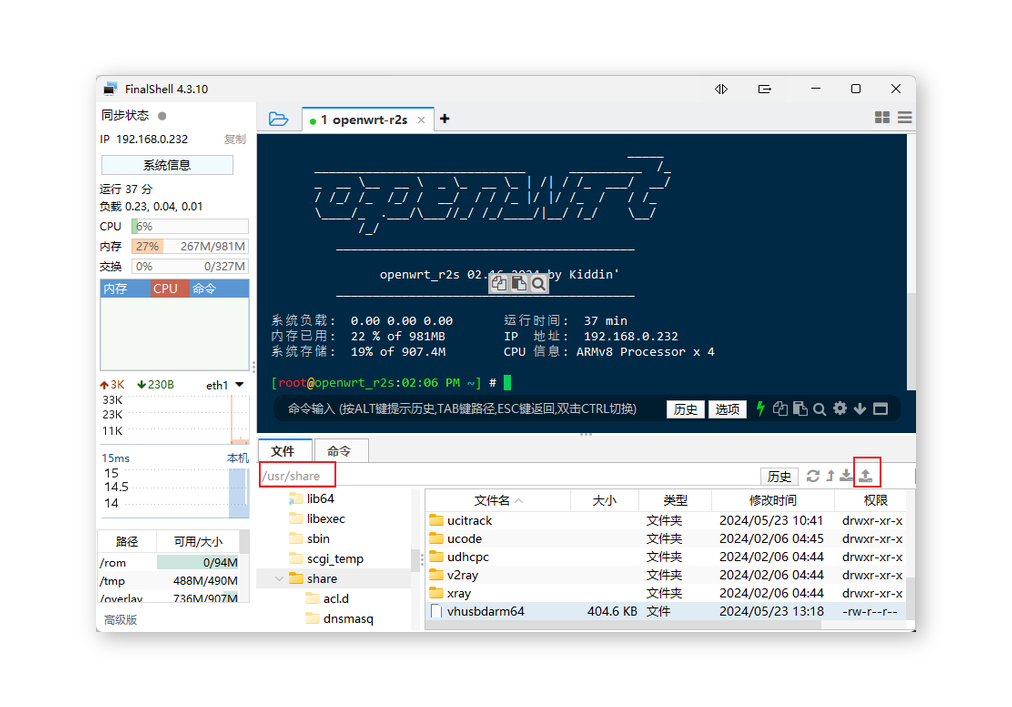Click the split-view arrows icon in title bar

[721, 89]
